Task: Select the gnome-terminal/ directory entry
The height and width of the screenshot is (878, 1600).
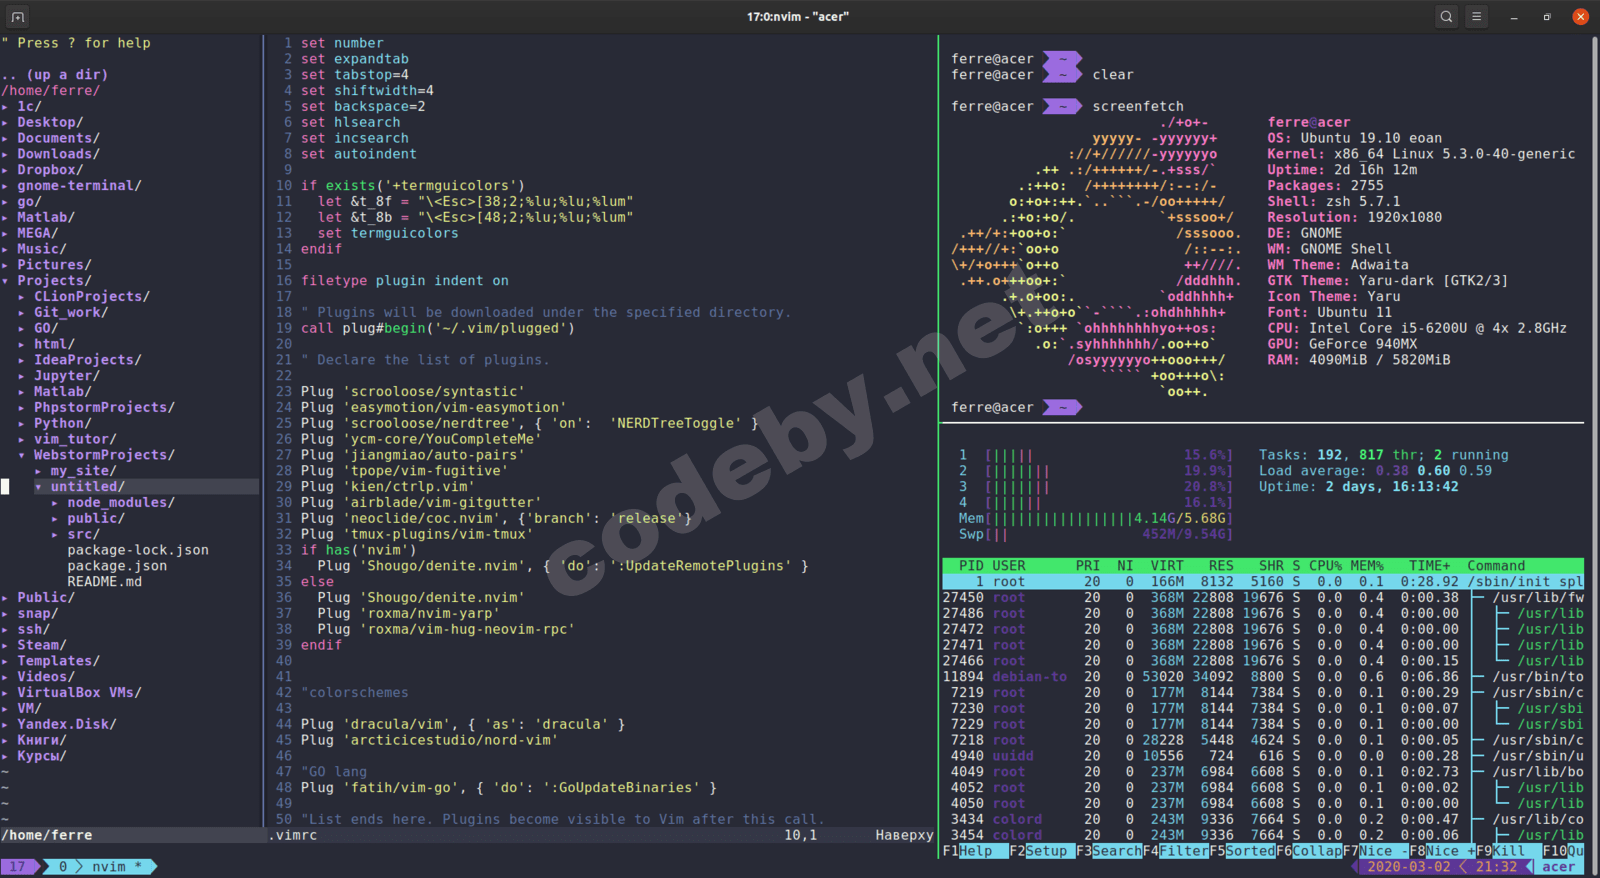Action: (79, 186)
